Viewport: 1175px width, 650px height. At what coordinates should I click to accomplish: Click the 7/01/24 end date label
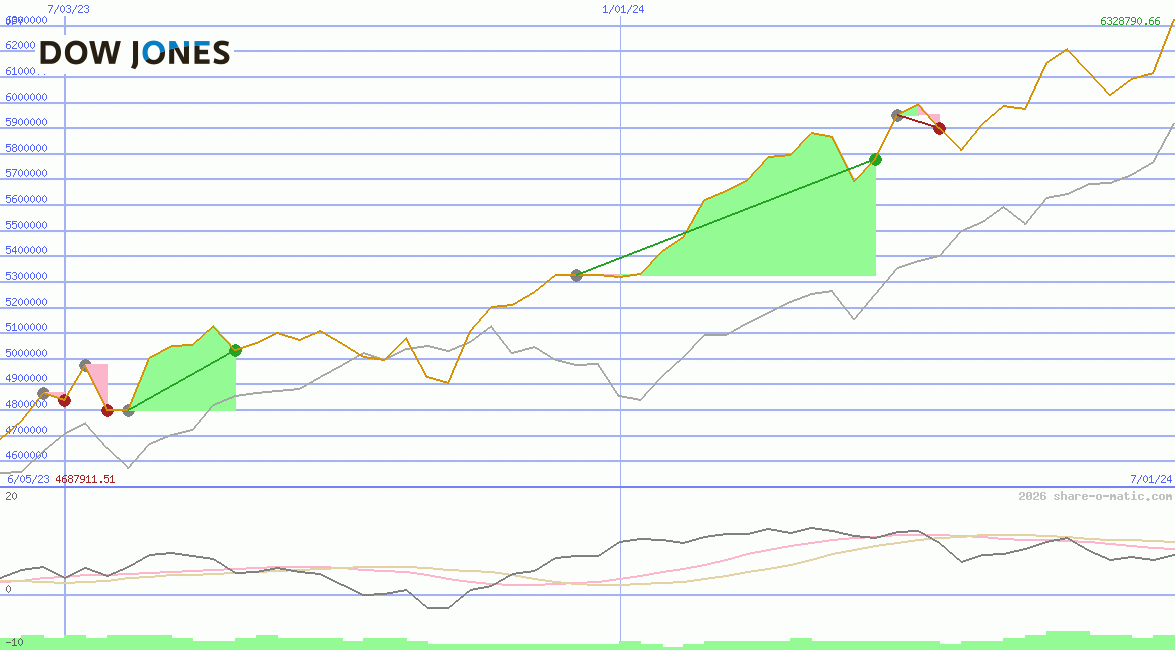1151,479
